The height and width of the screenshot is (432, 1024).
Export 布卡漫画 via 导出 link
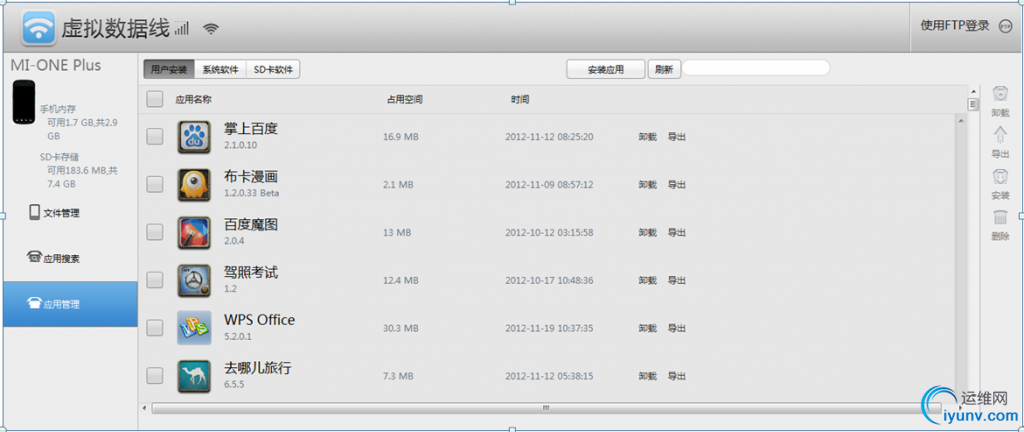(x=677, y=185)
